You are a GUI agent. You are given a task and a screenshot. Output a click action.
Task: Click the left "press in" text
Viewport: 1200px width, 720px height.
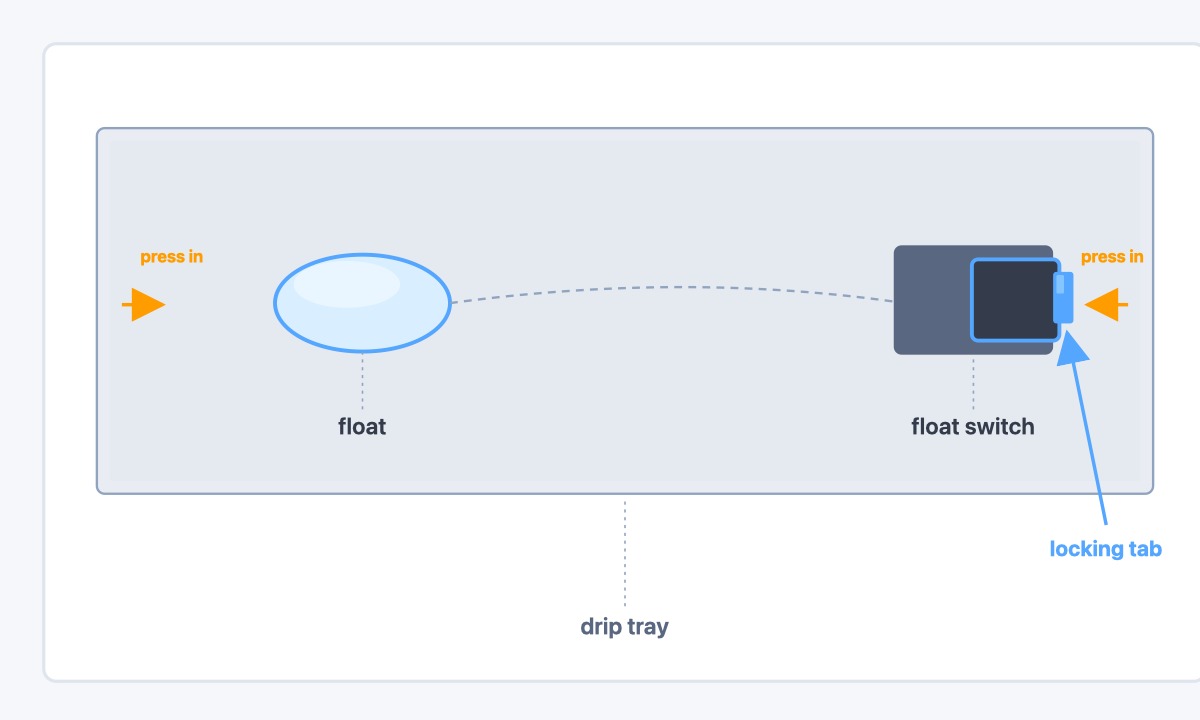pos(171,257)
